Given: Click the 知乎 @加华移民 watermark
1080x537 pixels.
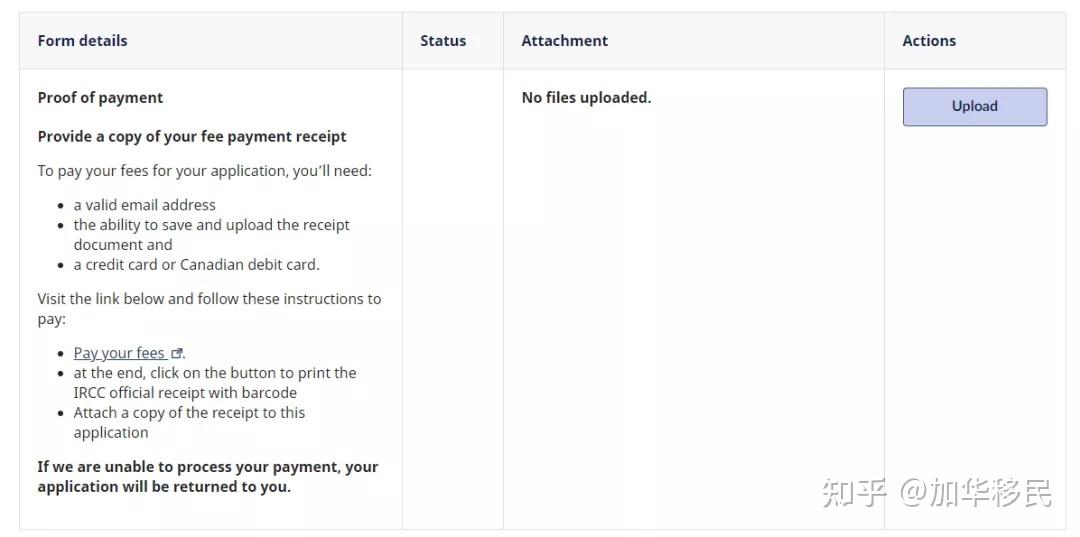Looking at the screenshot, I should pos(936,492).
